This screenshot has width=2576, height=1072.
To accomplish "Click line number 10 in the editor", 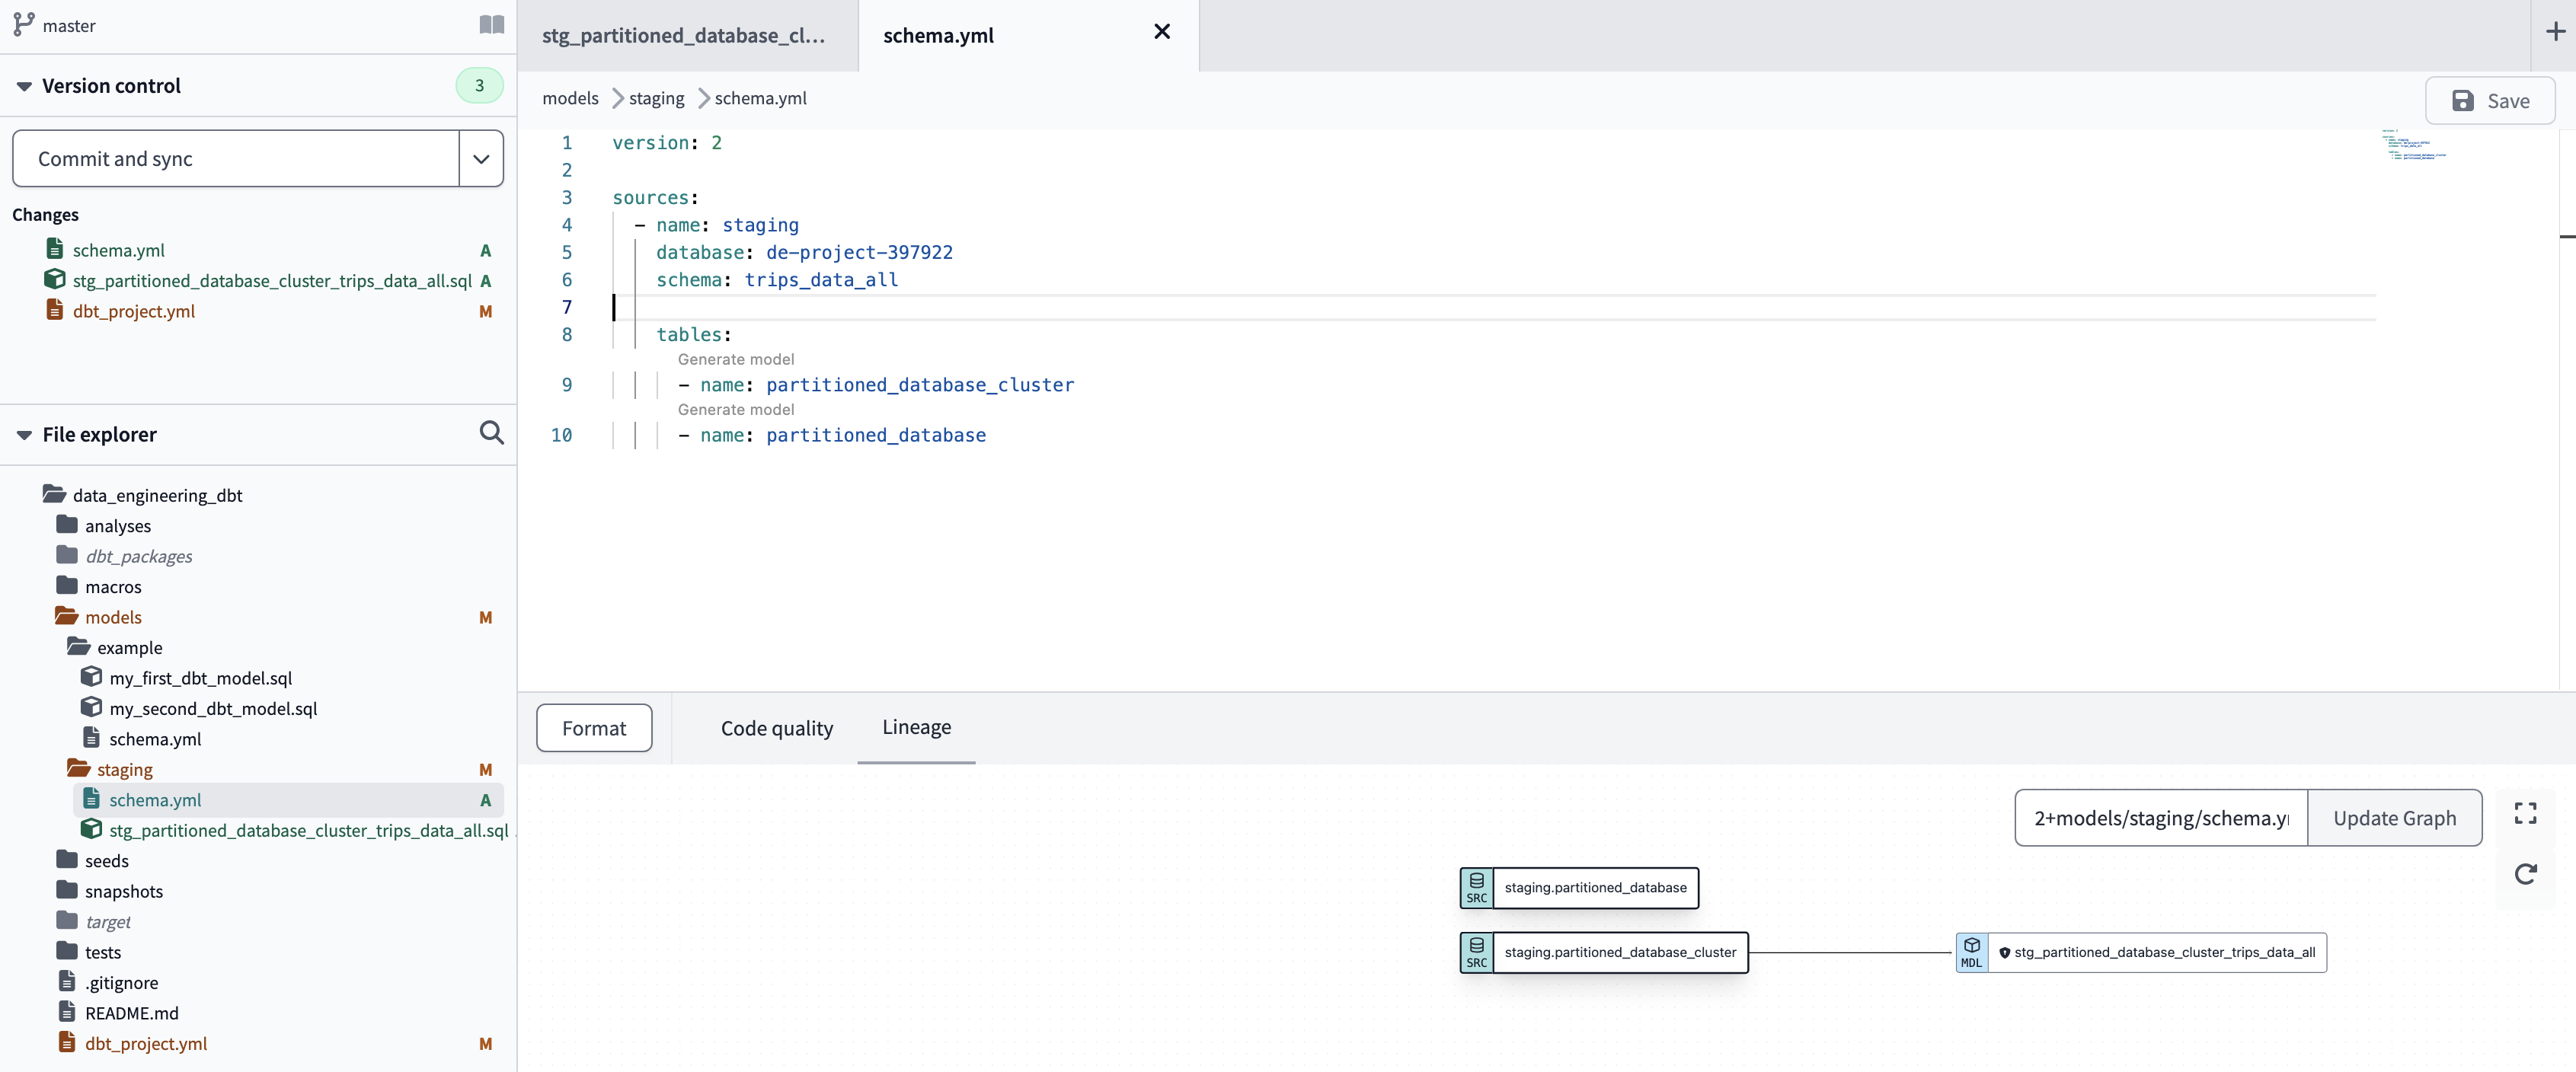I will (x=561, y=435).
